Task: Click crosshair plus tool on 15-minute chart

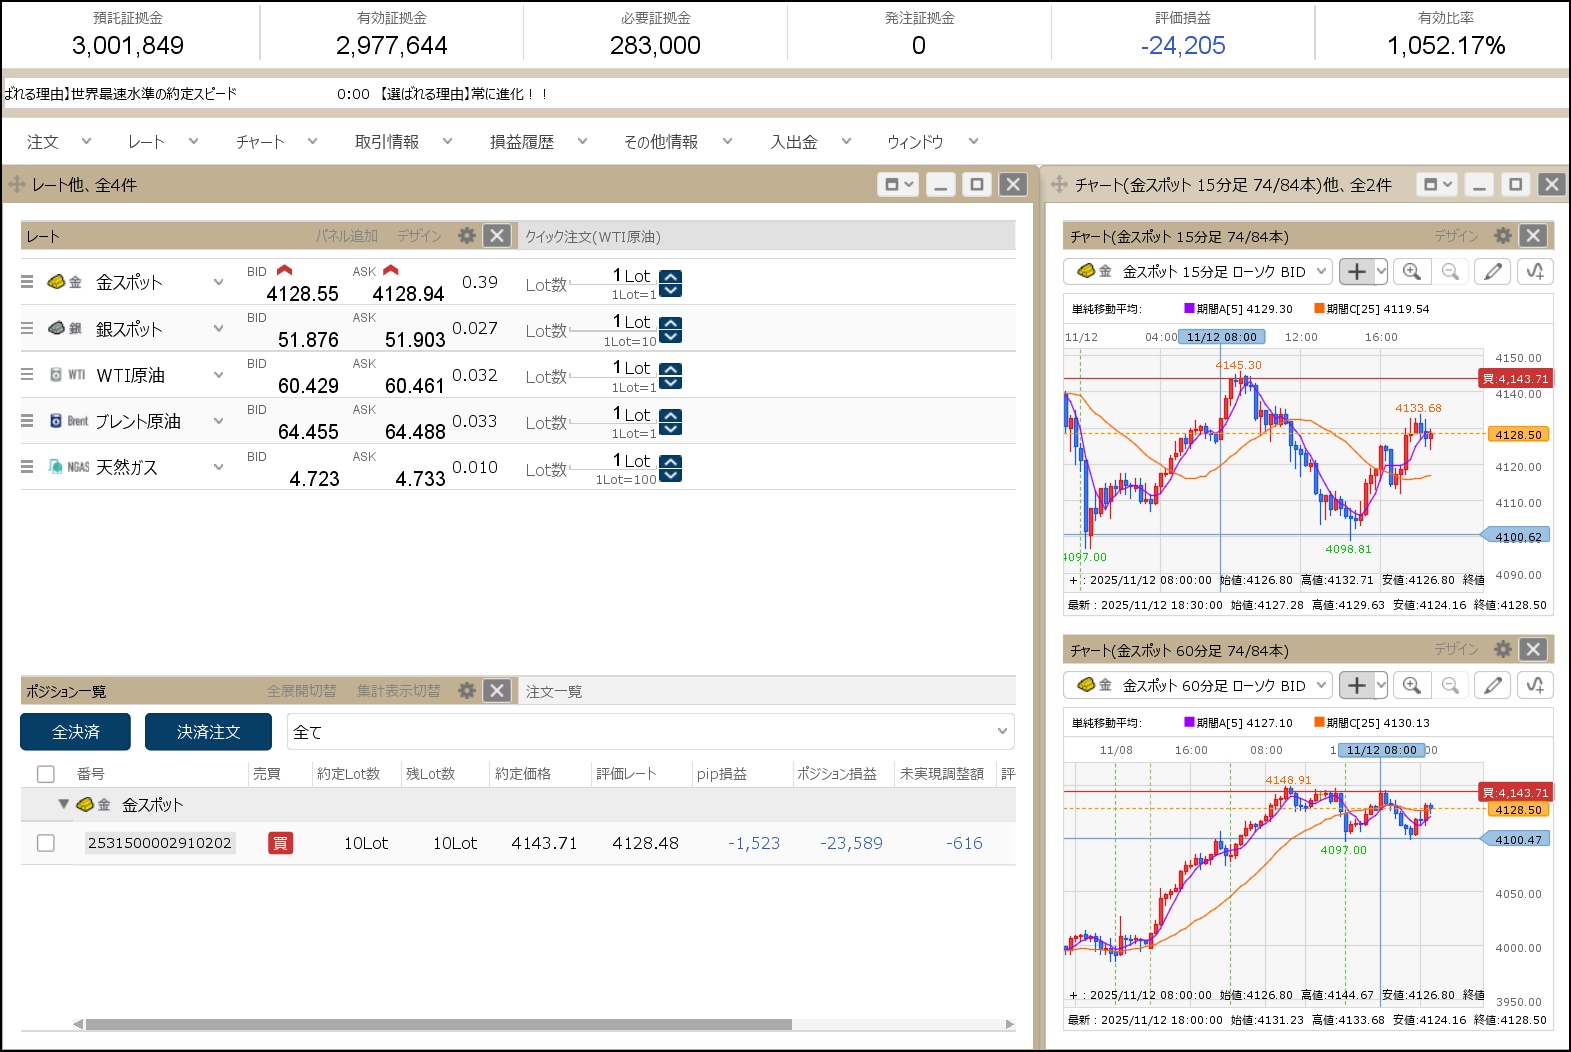Action: (x=1356, y=271)
